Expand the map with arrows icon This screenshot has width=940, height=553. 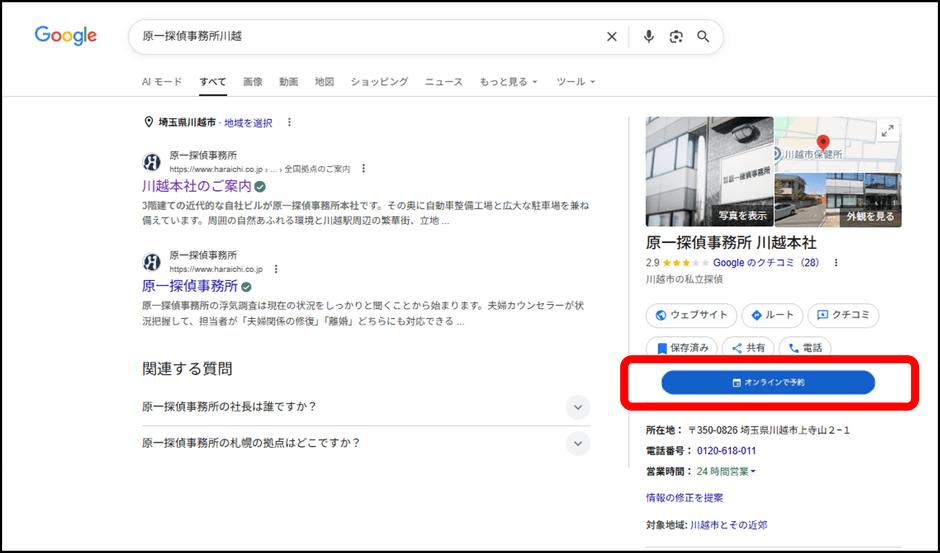(x=887, y=131)
